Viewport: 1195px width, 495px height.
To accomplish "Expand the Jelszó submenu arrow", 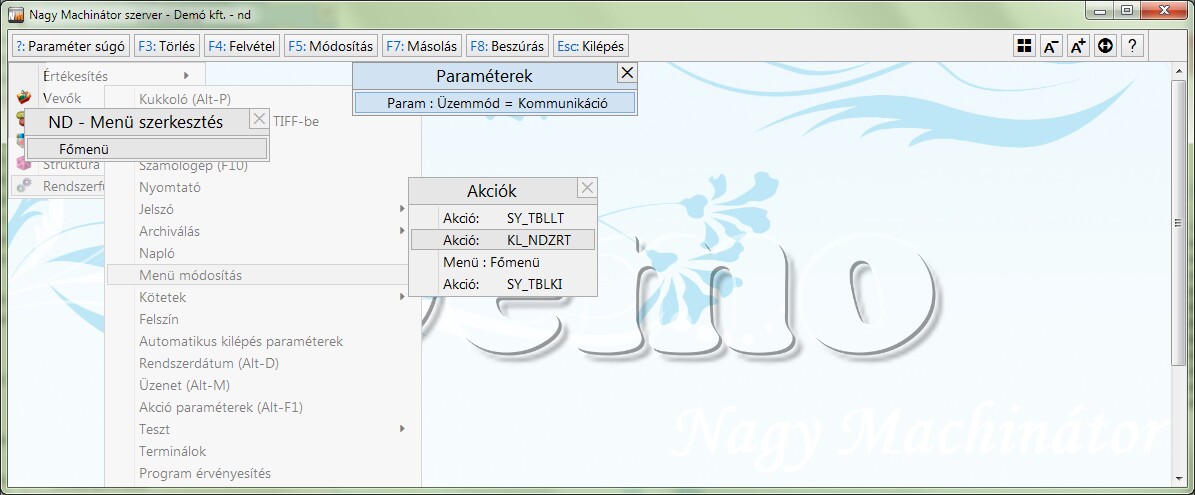I will pyautogui.click(x=402, y=209).
